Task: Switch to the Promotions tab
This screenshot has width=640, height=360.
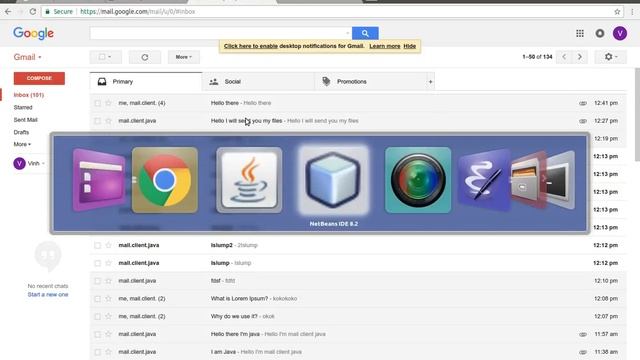Action: point(371,82)
